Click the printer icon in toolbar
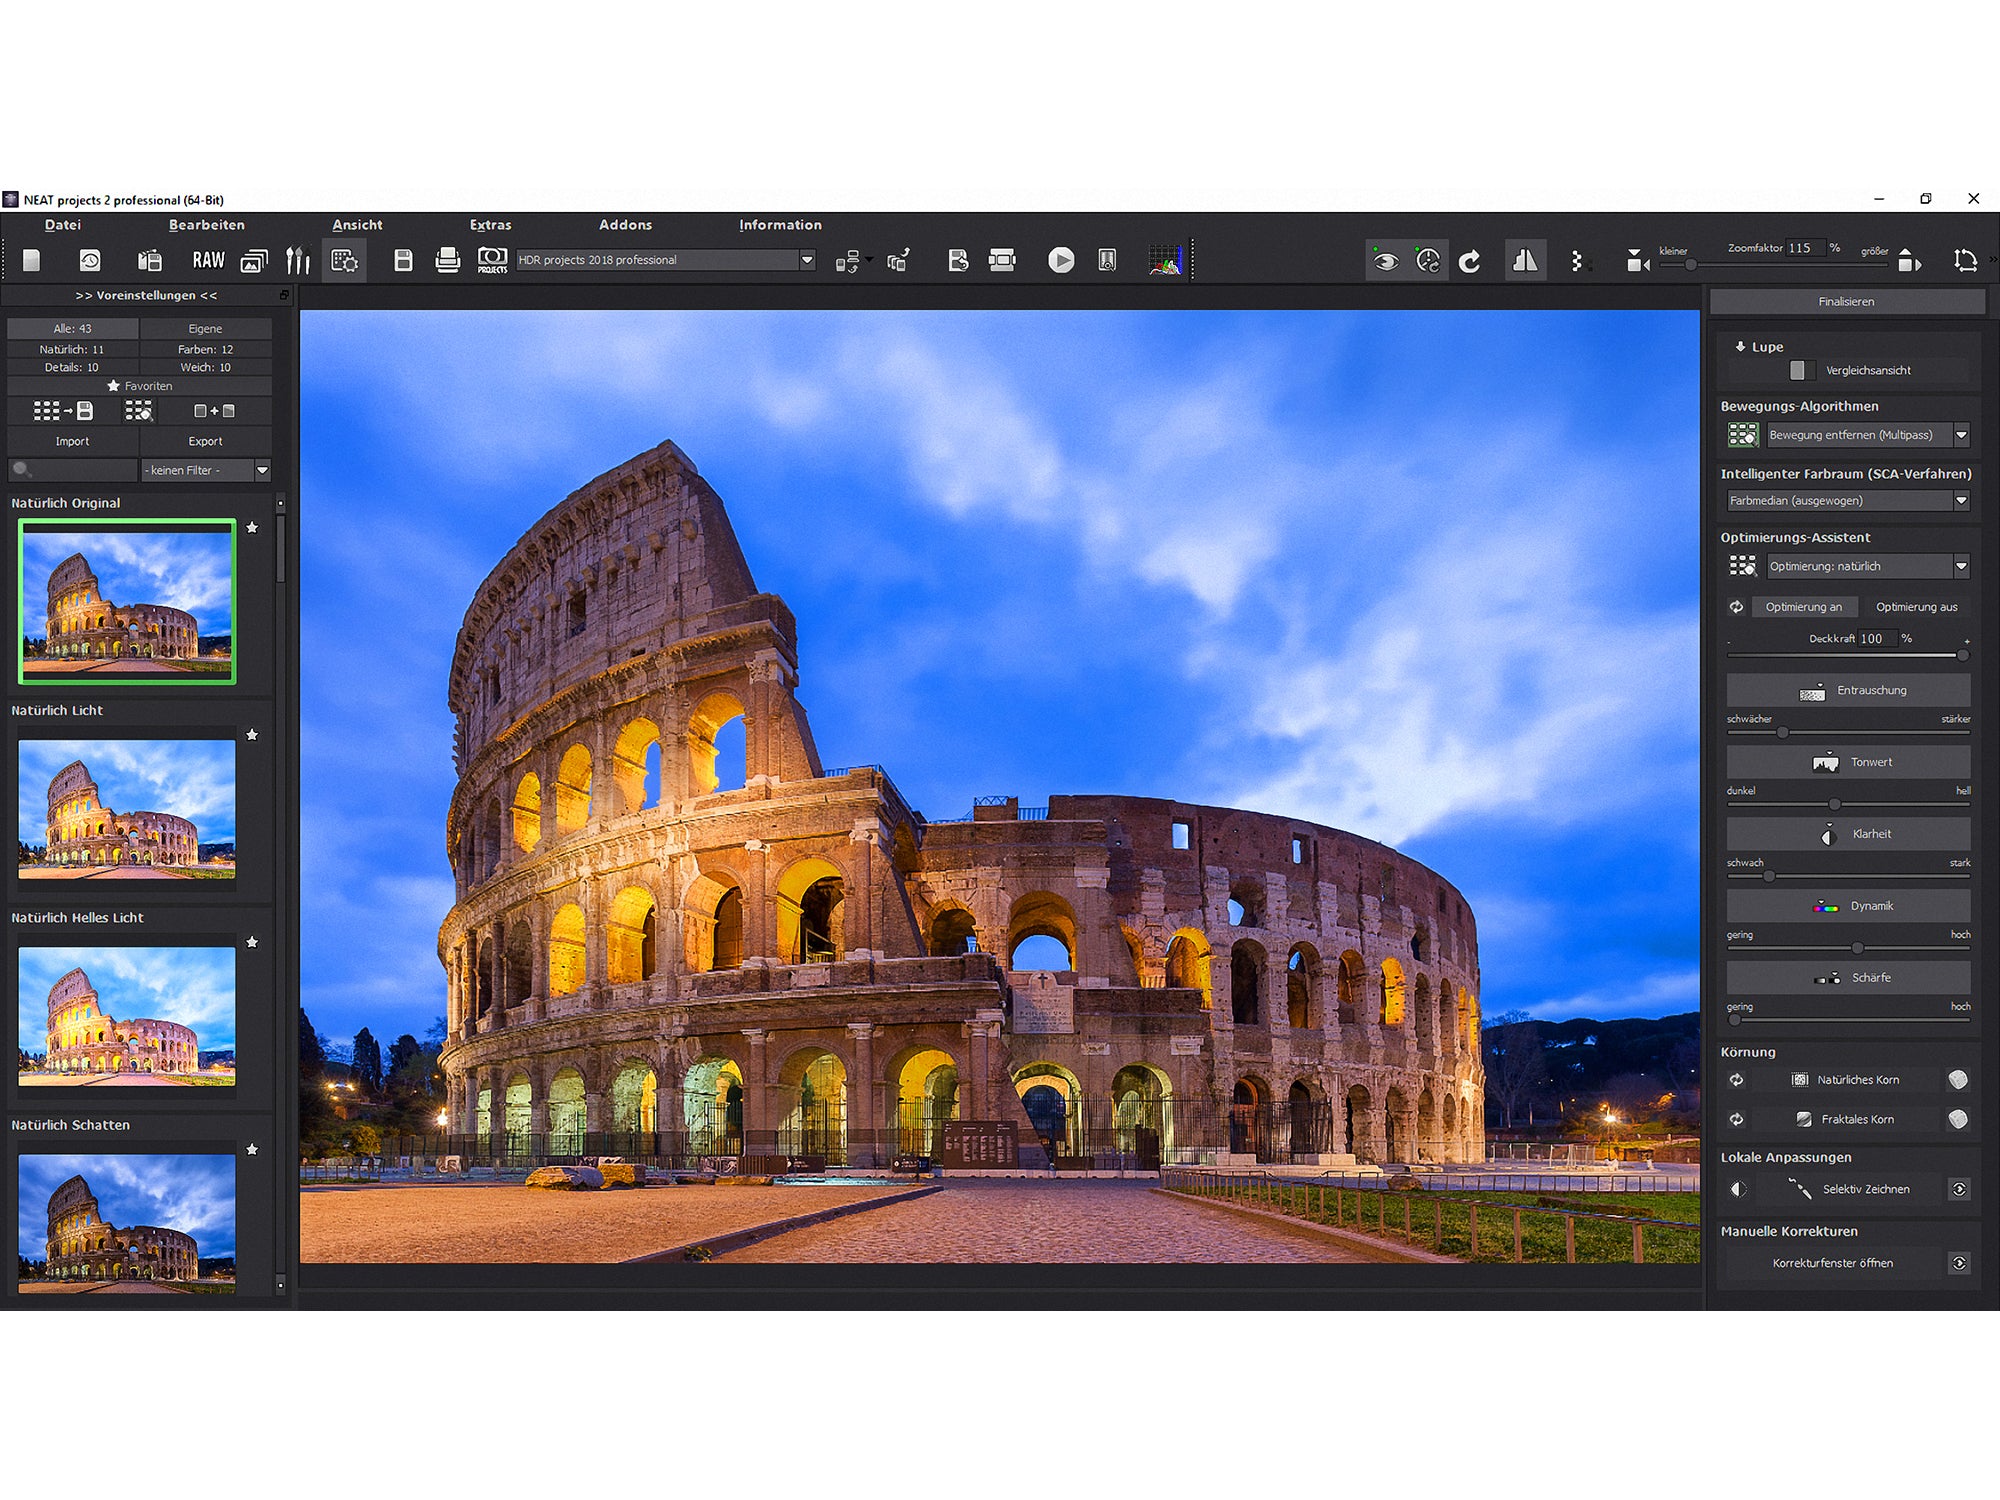Viewport: 2000px width, 1500px height. click(448, 261)
